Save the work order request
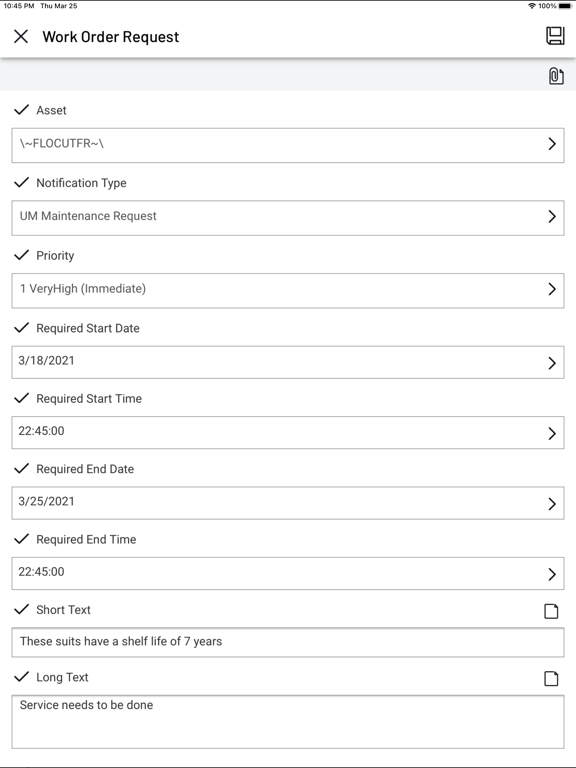The width and height of the screenshot is (576, 768). [x=555, y=36]
